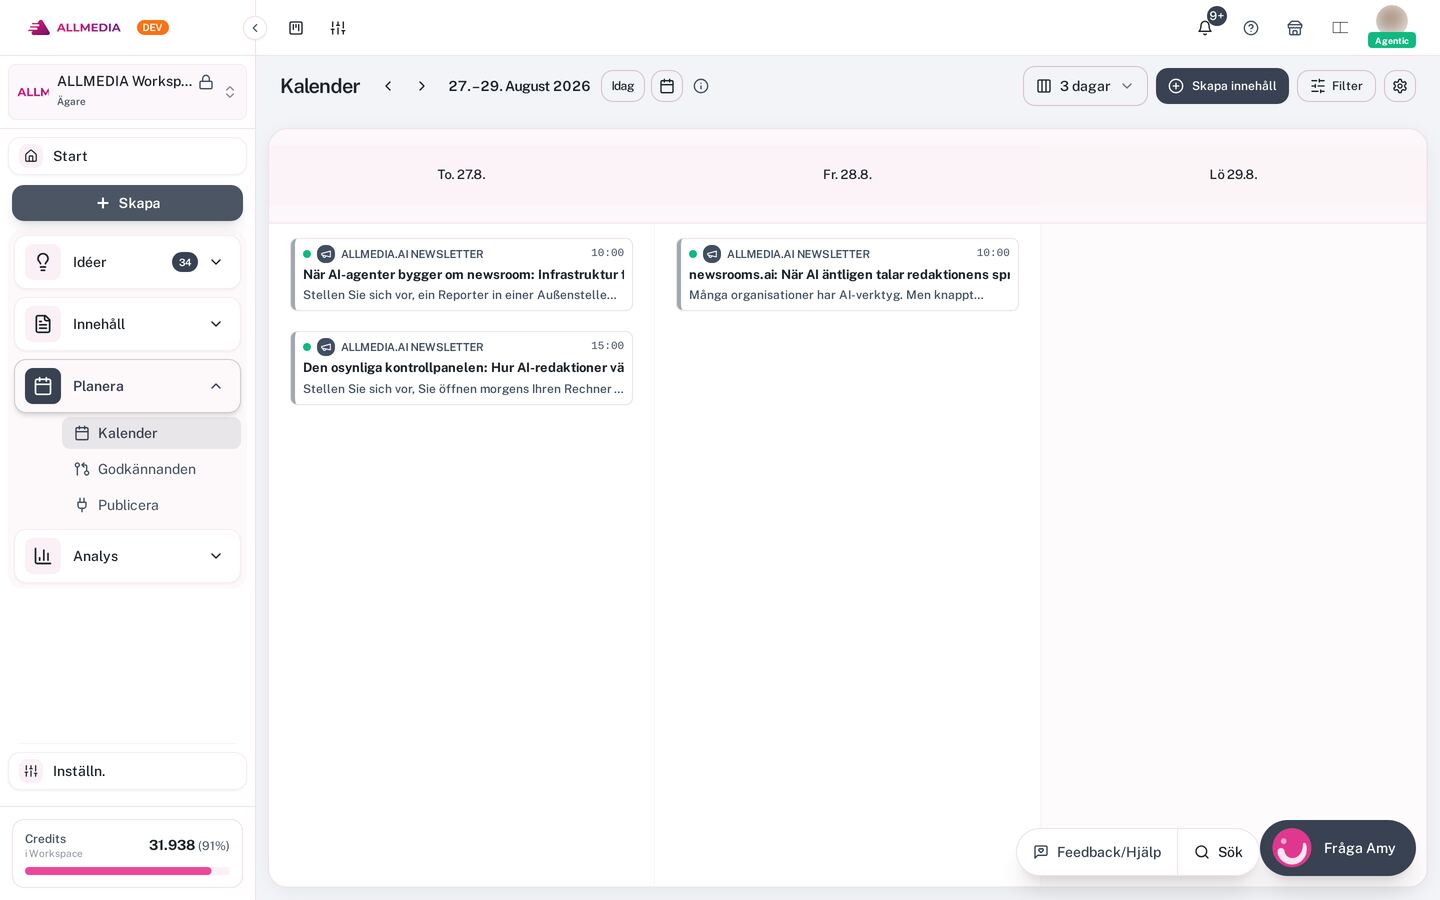Open Inställn. settings in sidebar
The width and height of the screenshot is (1440, 900).
pyautogui.click(x=127, y=771)
